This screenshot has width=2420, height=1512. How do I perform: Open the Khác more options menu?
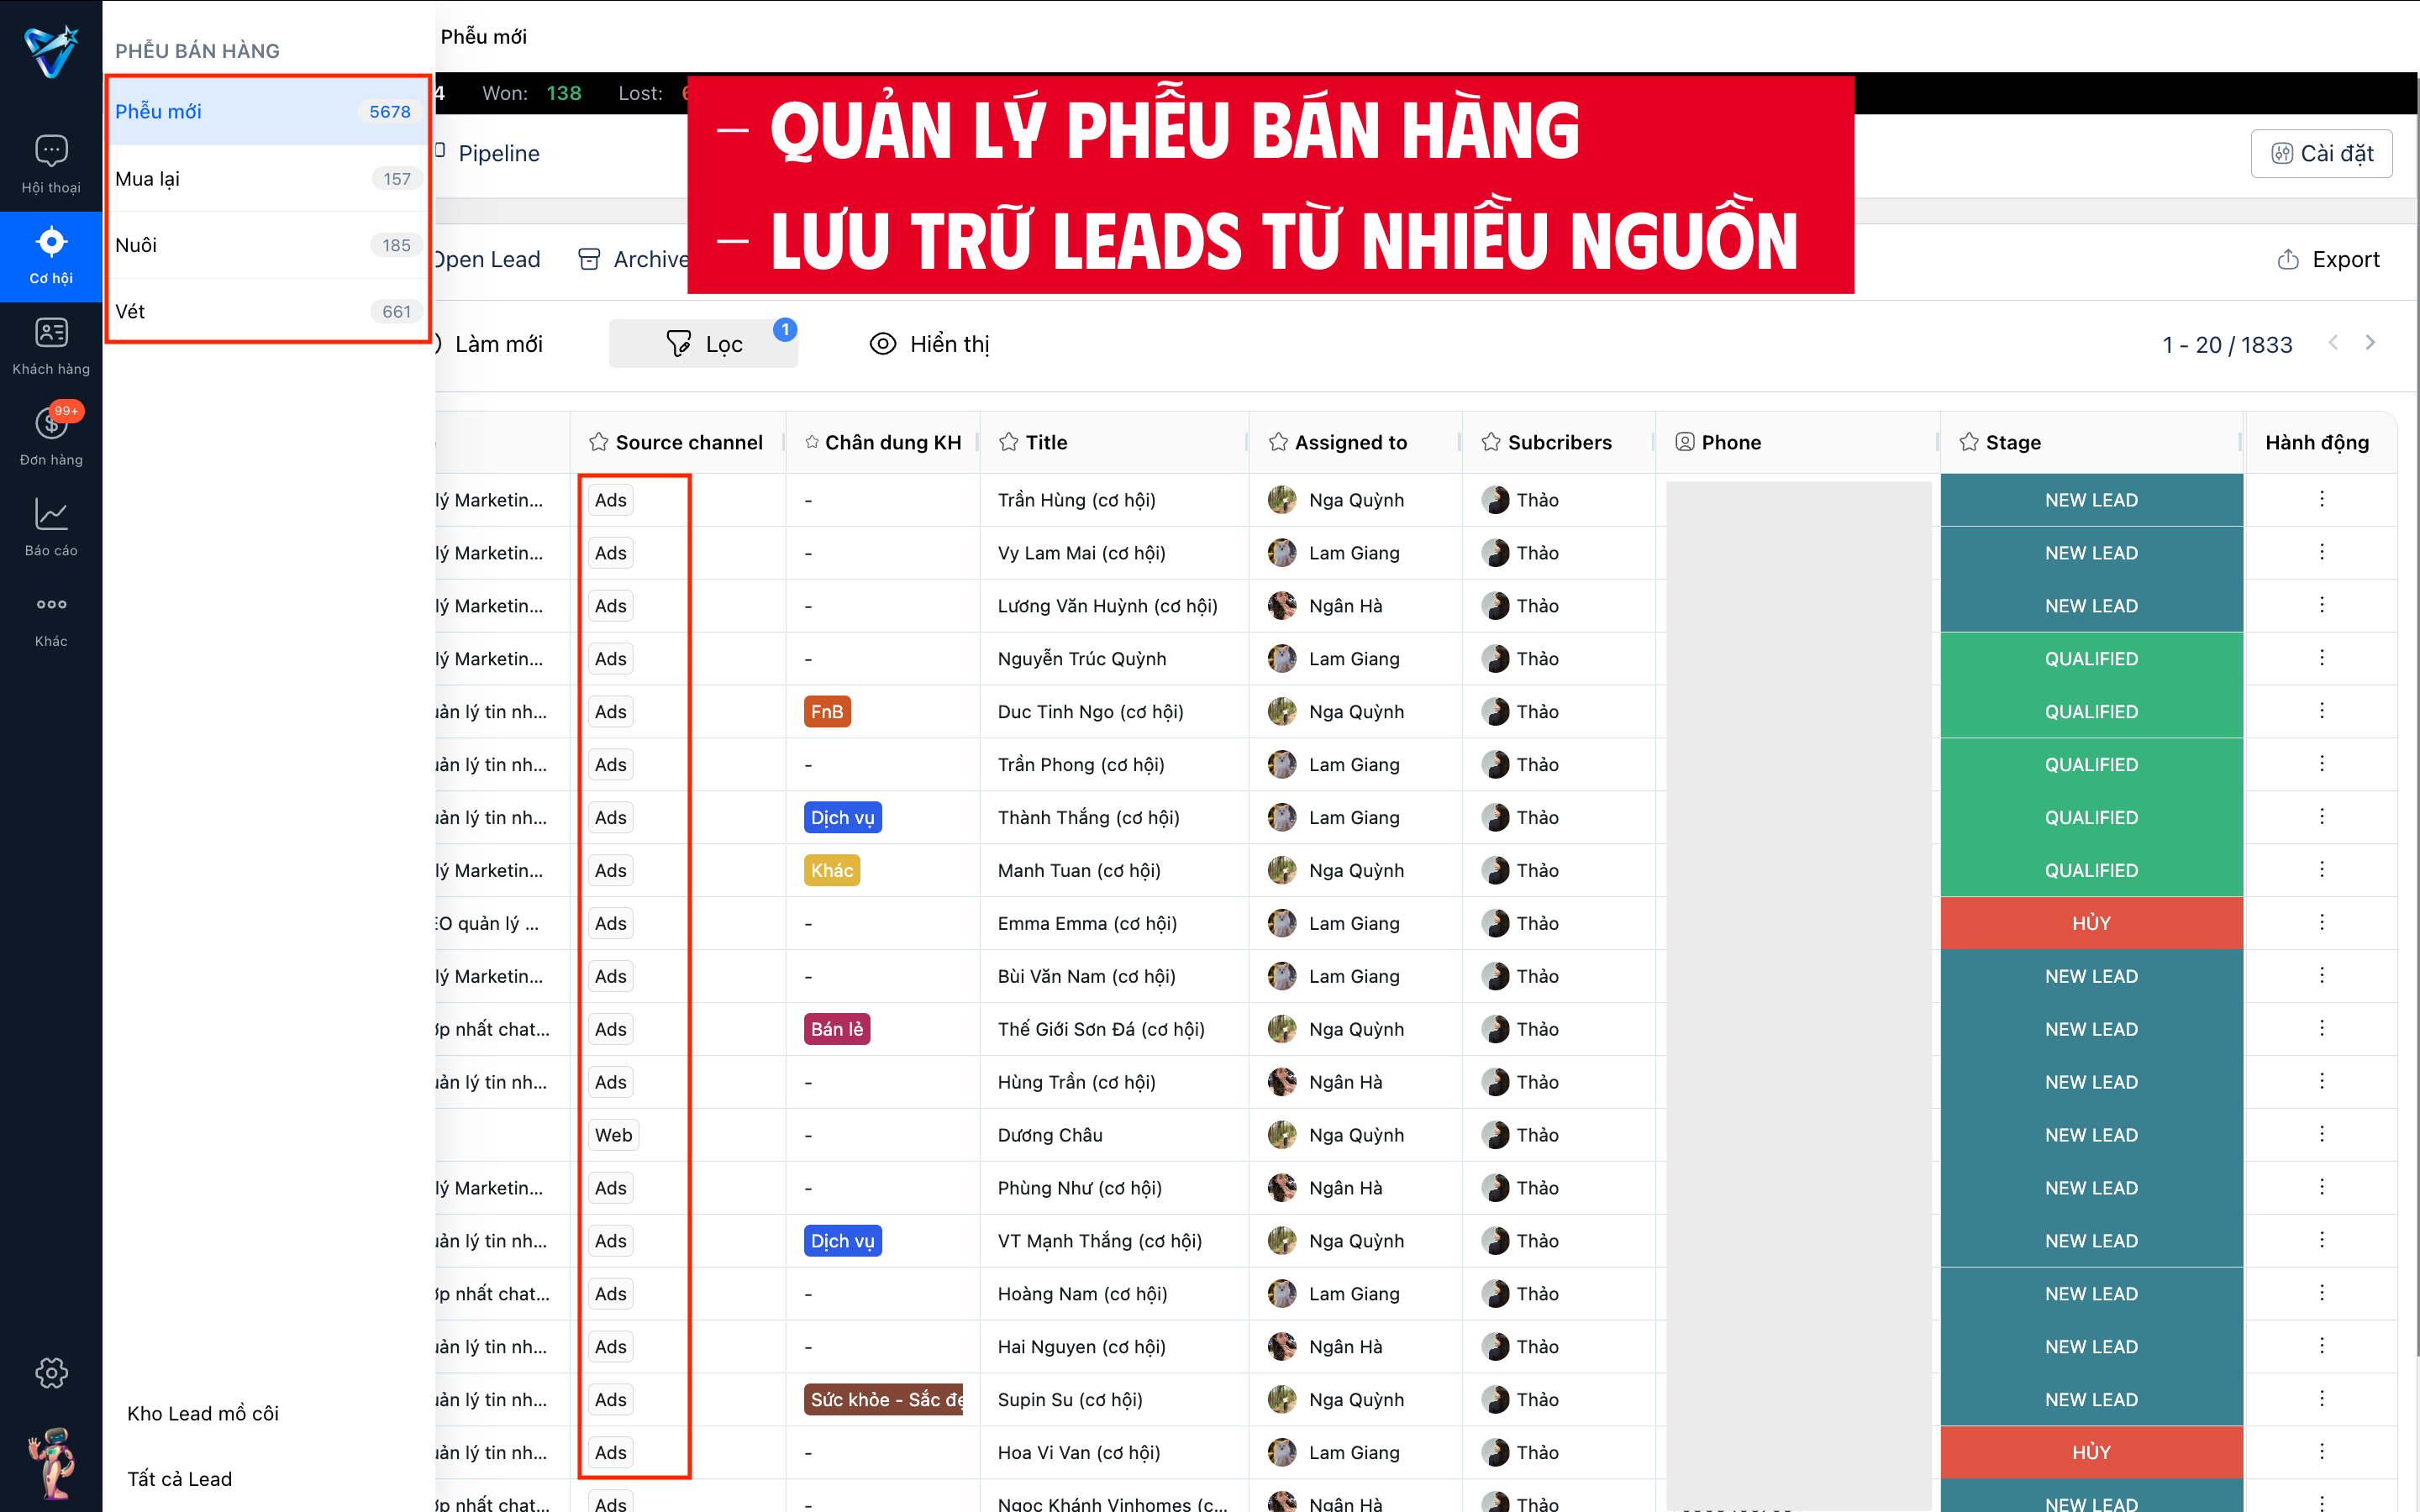pos(51,619)
